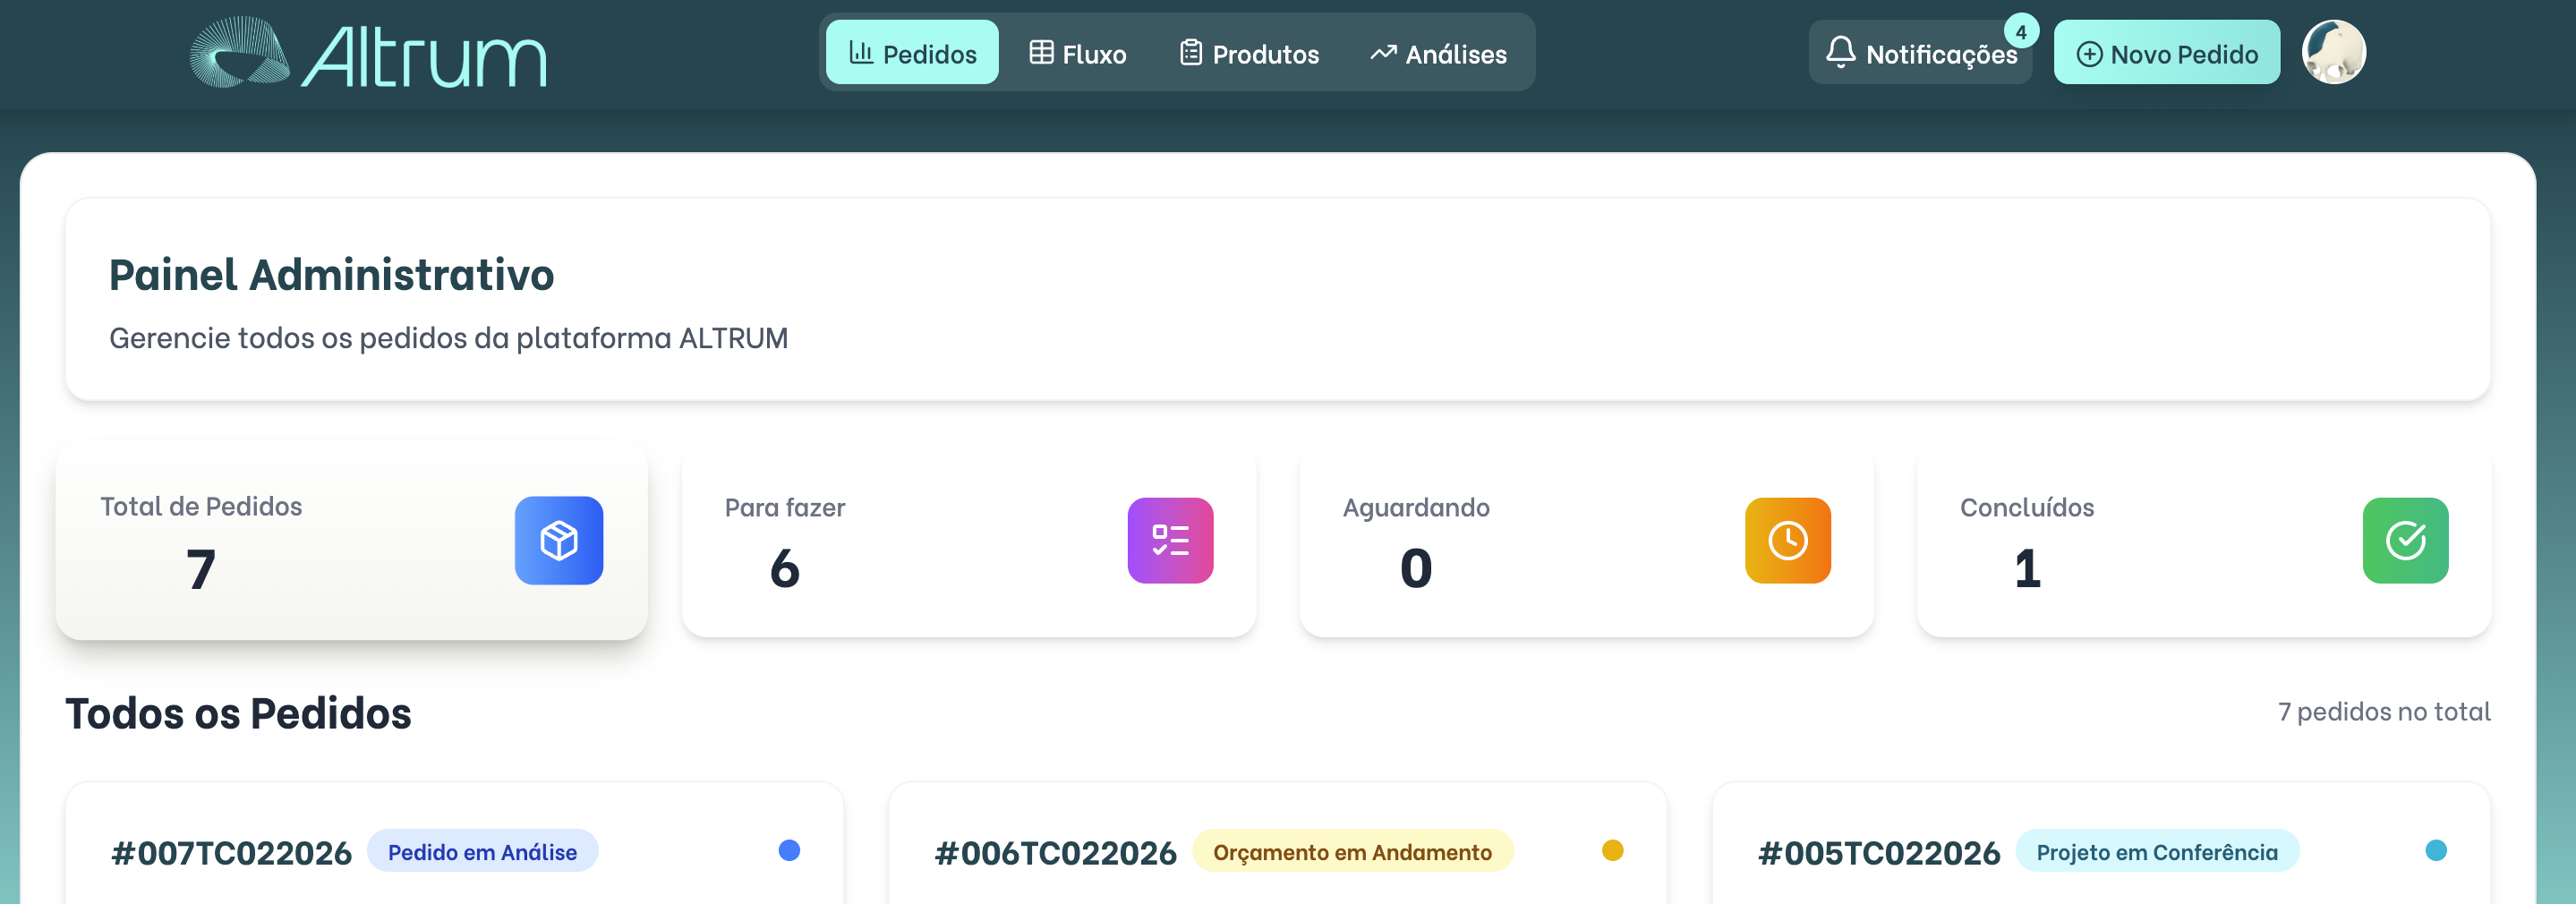Open the user profile avatar
This screenshot has height=904, width=2576.
pyautogui.click(x=2333, y=52)
